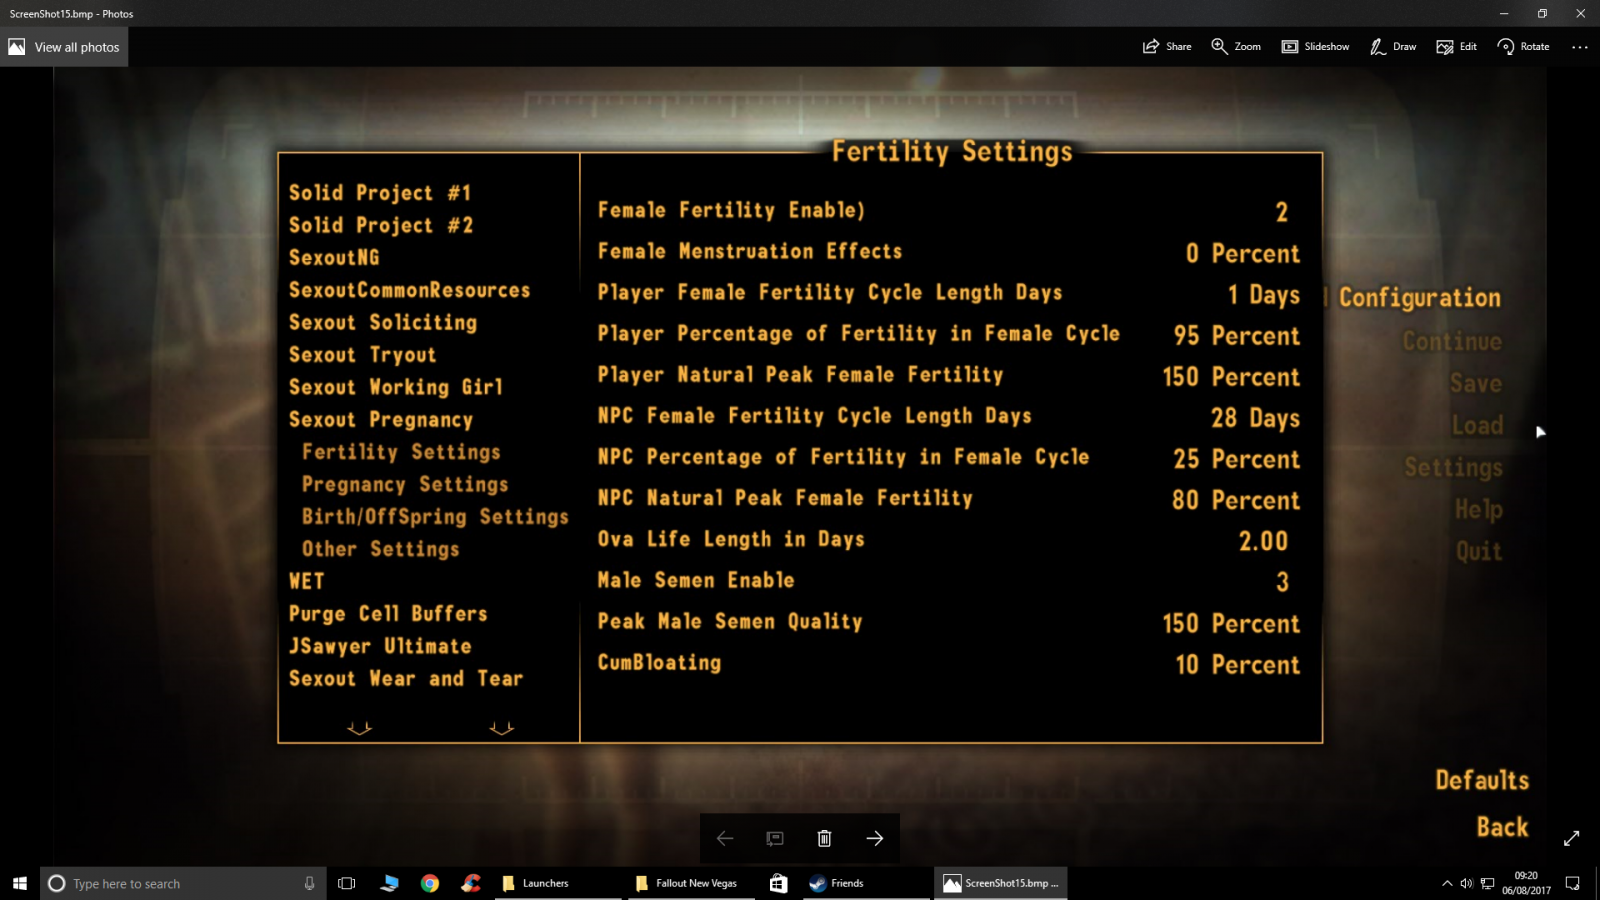Click 'Sexout Wear and Tear' in the list
The width and height of the screenshot is (1600, 900).
[x=406, y=679]
